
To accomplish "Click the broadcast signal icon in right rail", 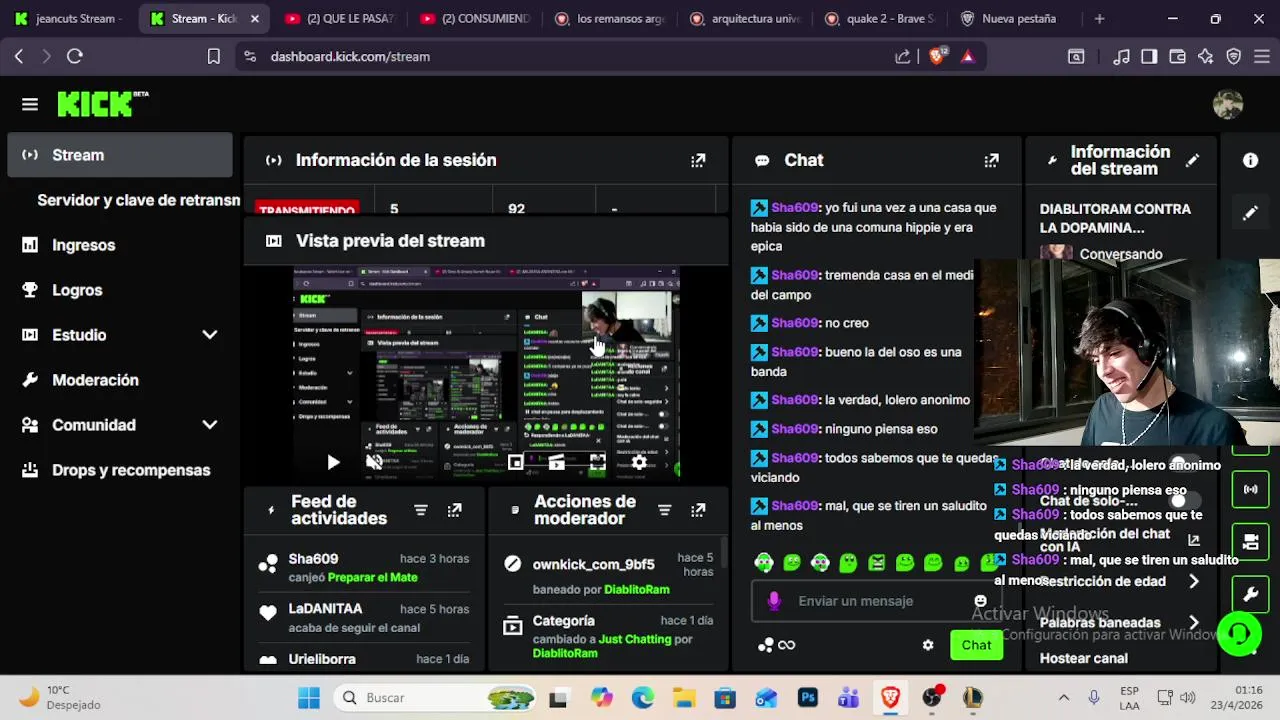I will click(1250, 489).
